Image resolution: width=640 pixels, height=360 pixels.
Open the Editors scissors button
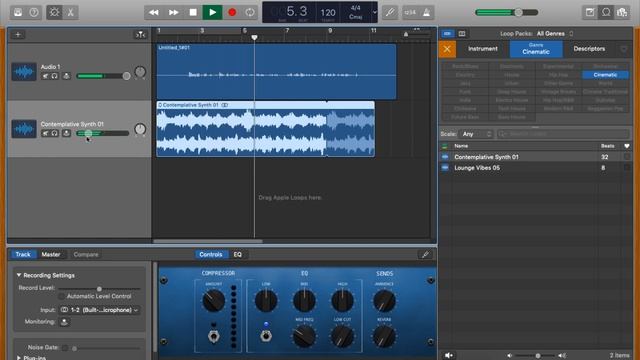[x=70, y=12]
